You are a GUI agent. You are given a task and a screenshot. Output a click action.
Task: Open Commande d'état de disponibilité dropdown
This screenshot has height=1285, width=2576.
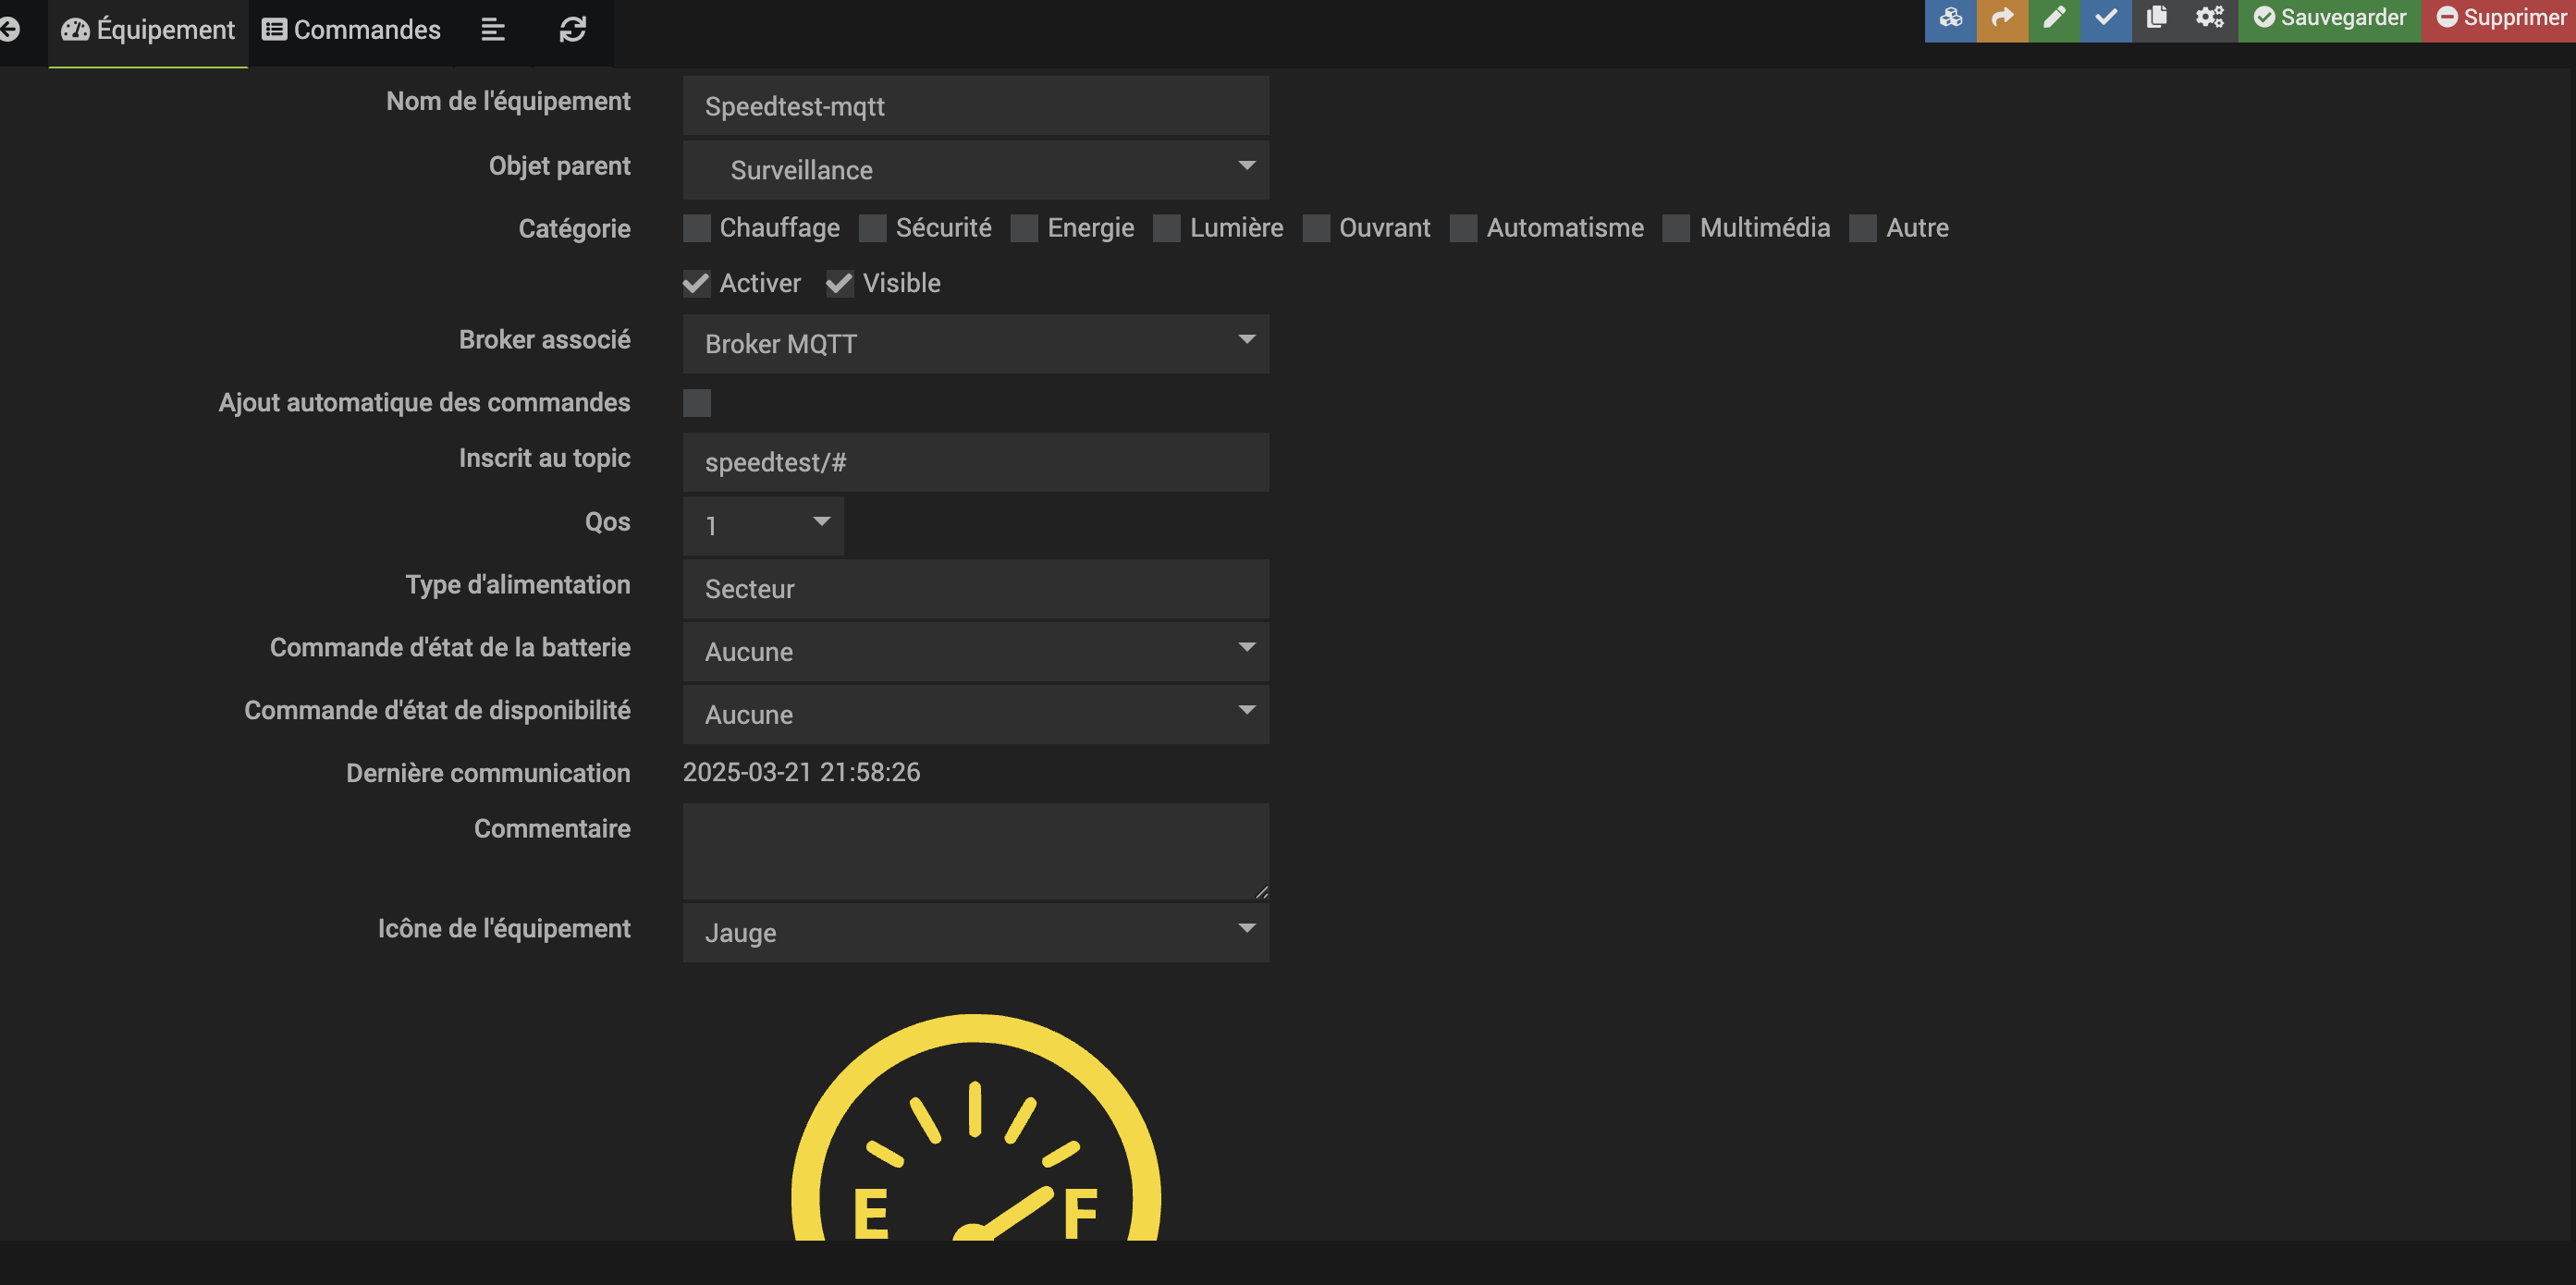(976, 714)
